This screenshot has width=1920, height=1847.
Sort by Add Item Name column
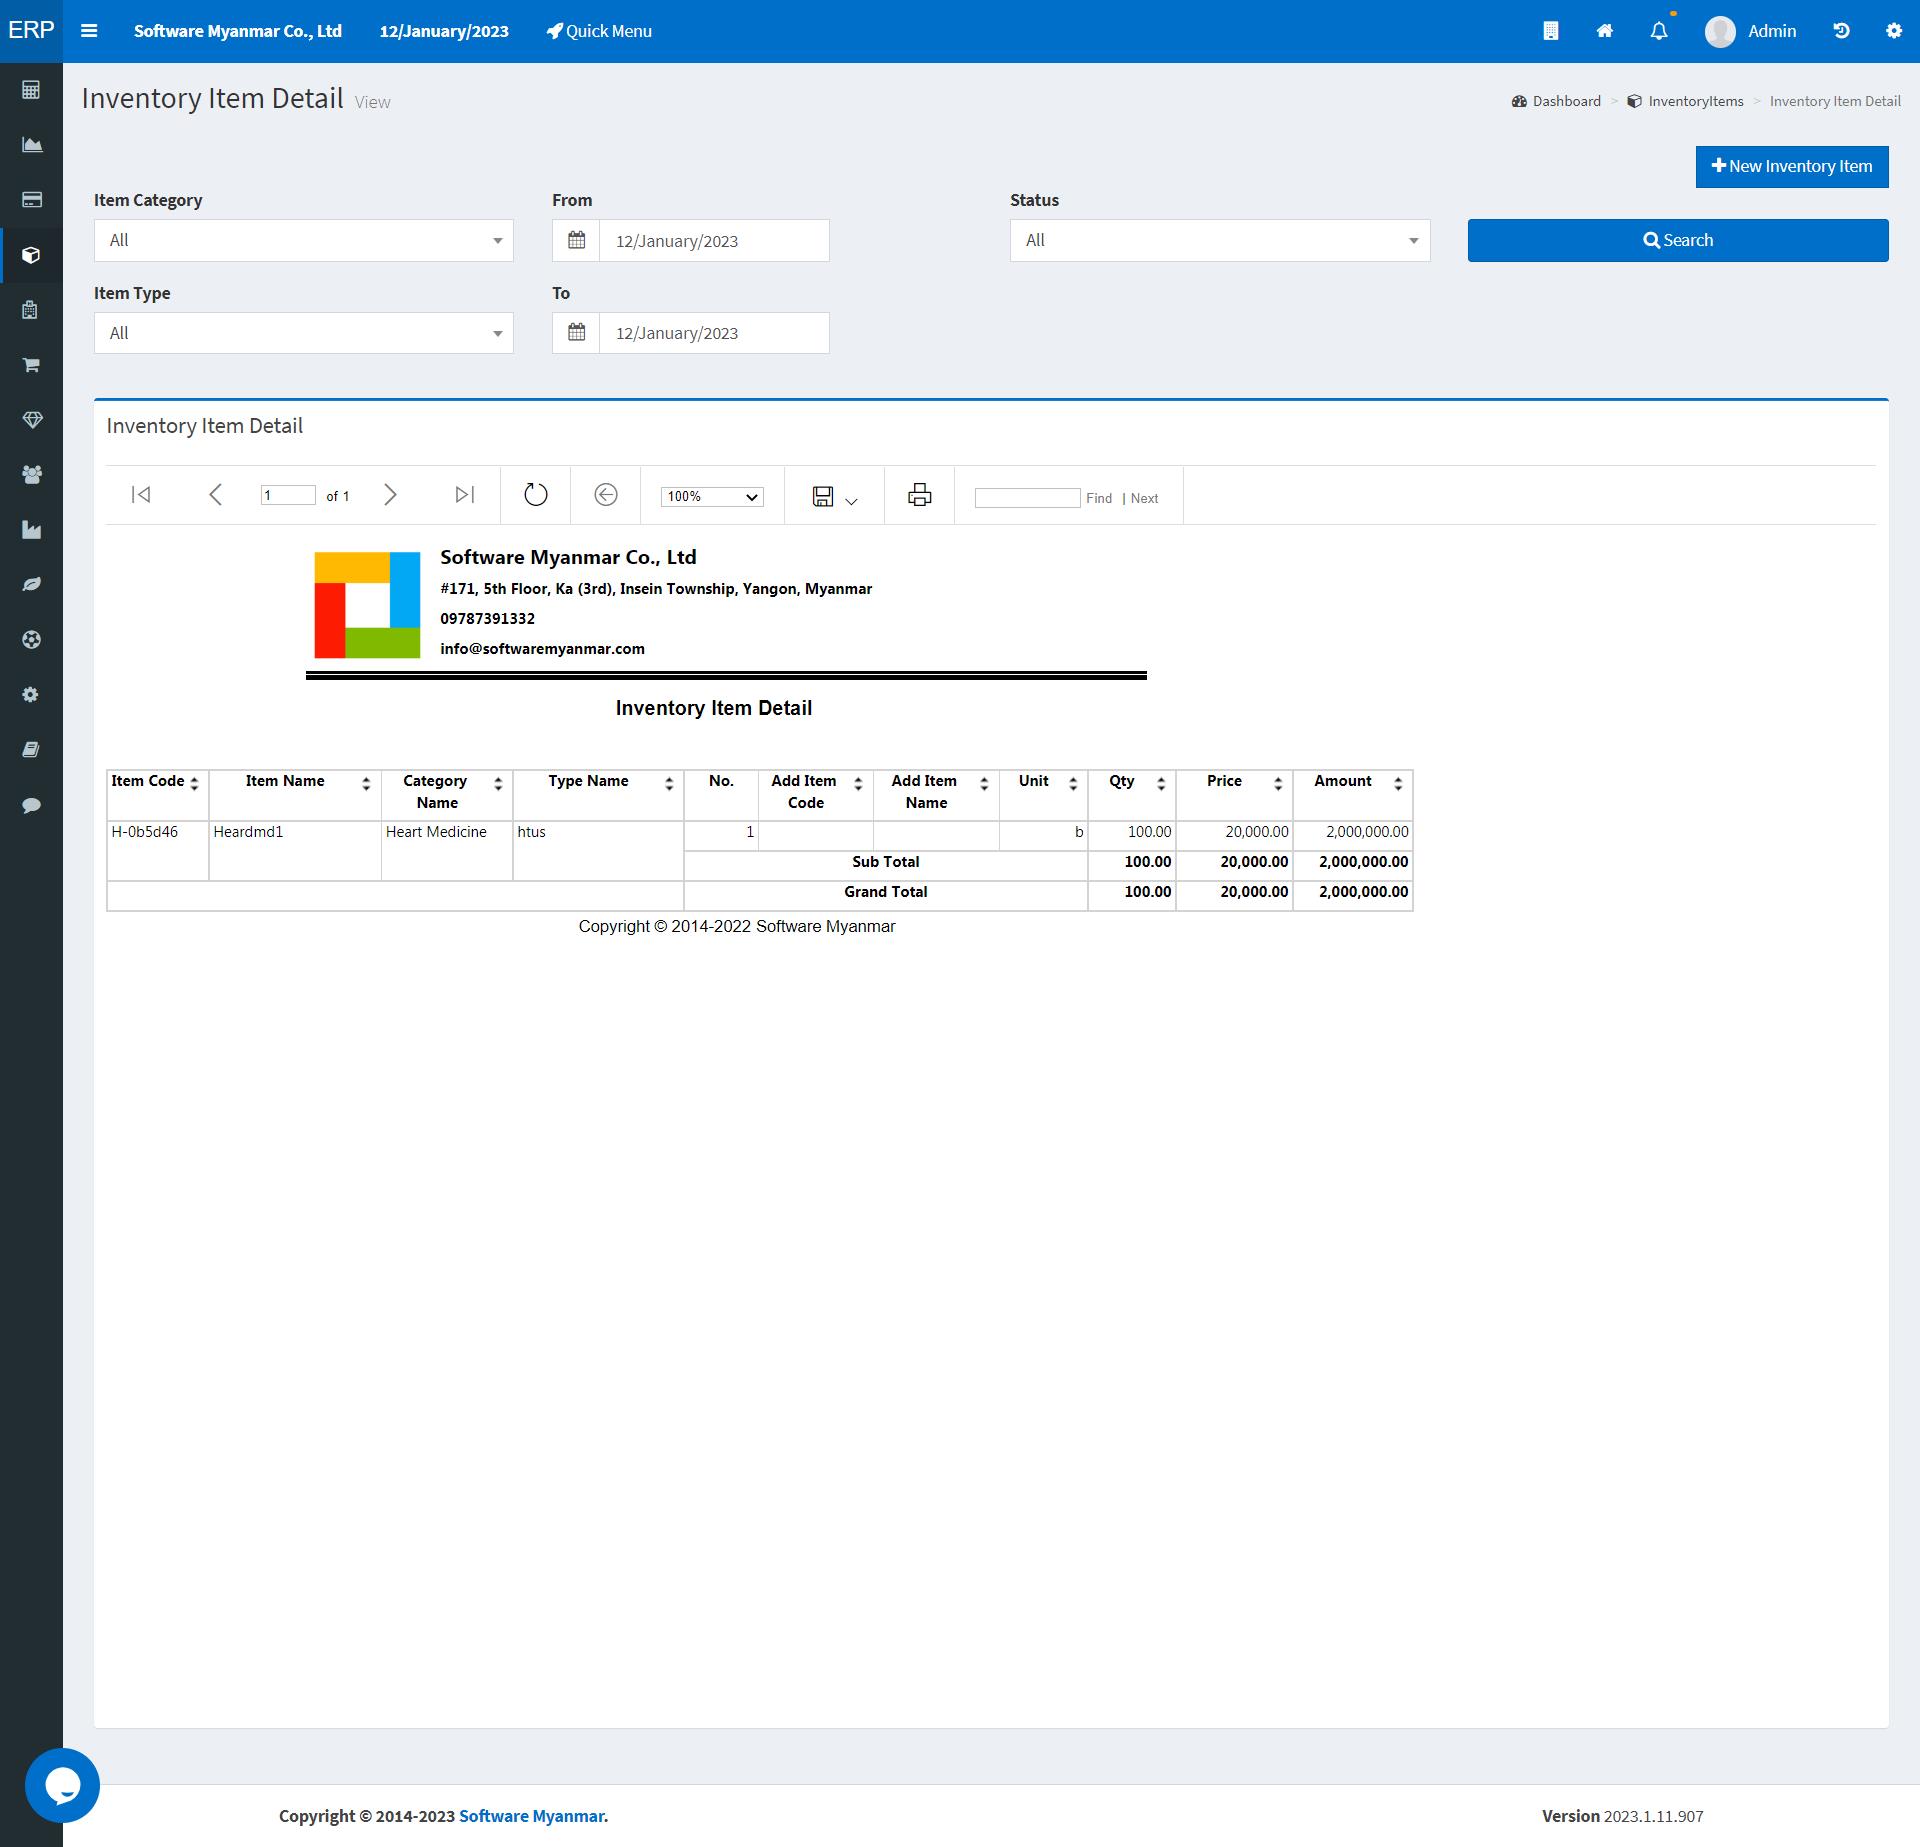click(984, 784)
